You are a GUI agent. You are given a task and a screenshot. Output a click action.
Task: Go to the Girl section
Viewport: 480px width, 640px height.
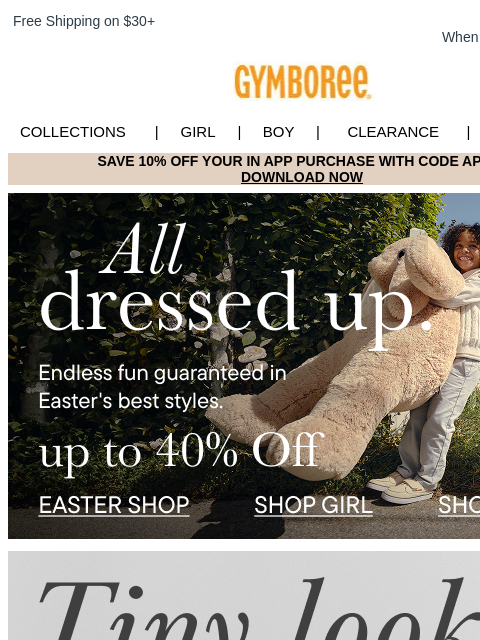click(x=198, y=132)
